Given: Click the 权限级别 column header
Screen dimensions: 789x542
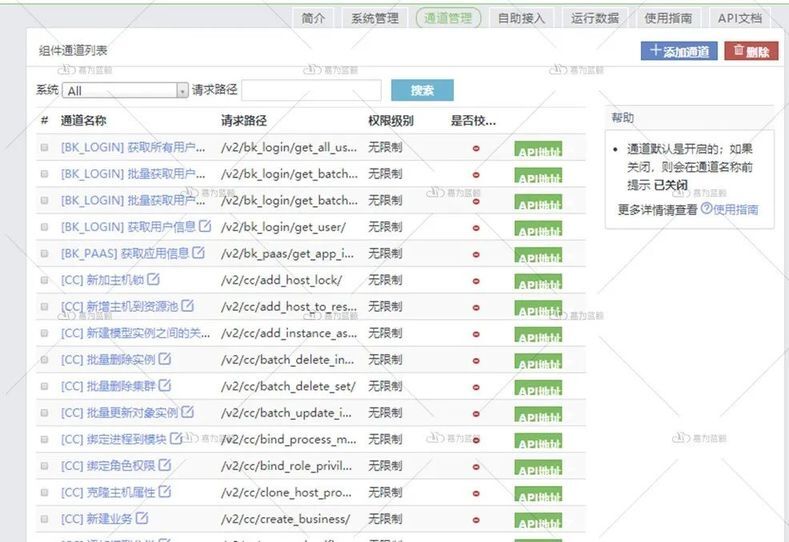Looking at the screenshot, I should 391,121.
